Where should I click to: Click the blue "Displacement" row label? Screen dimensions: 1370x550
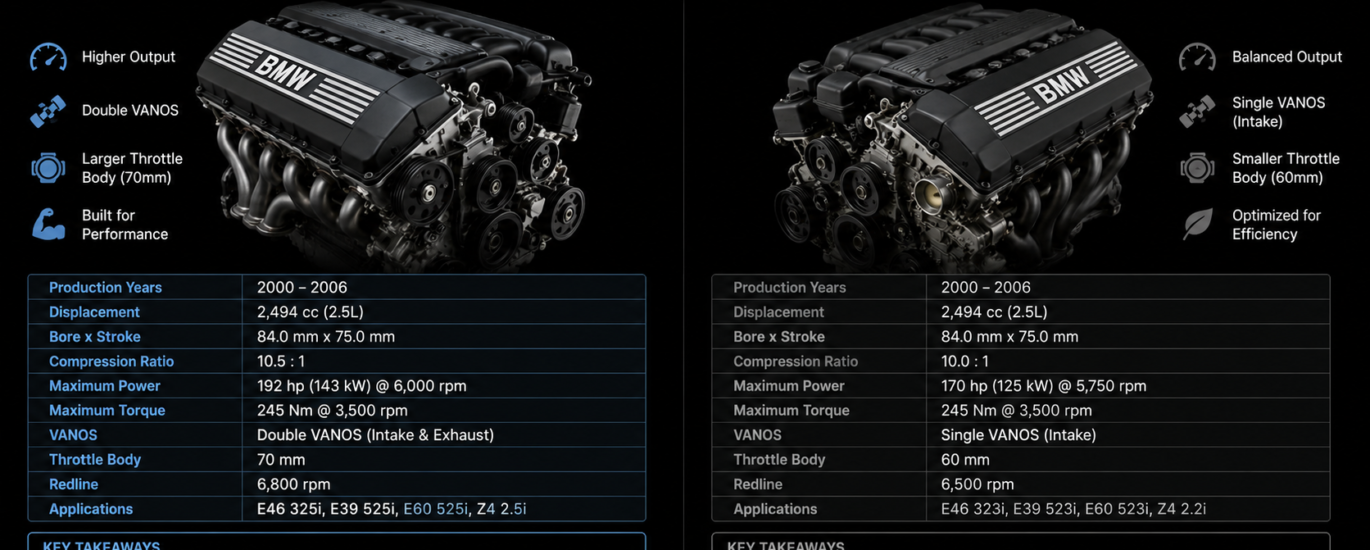point(94,312)
